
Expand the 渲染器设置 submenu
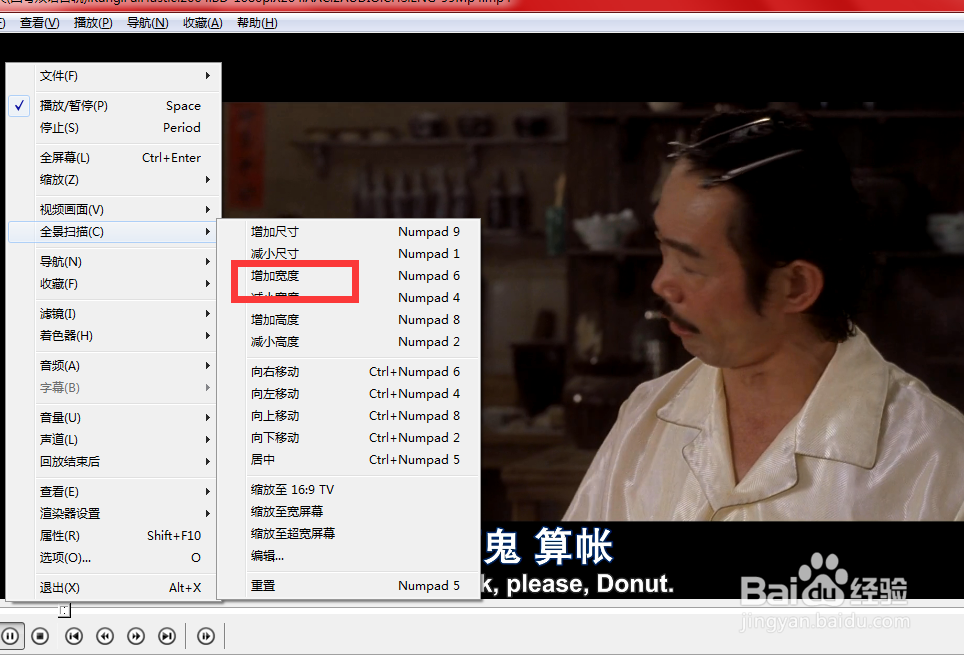114,514
